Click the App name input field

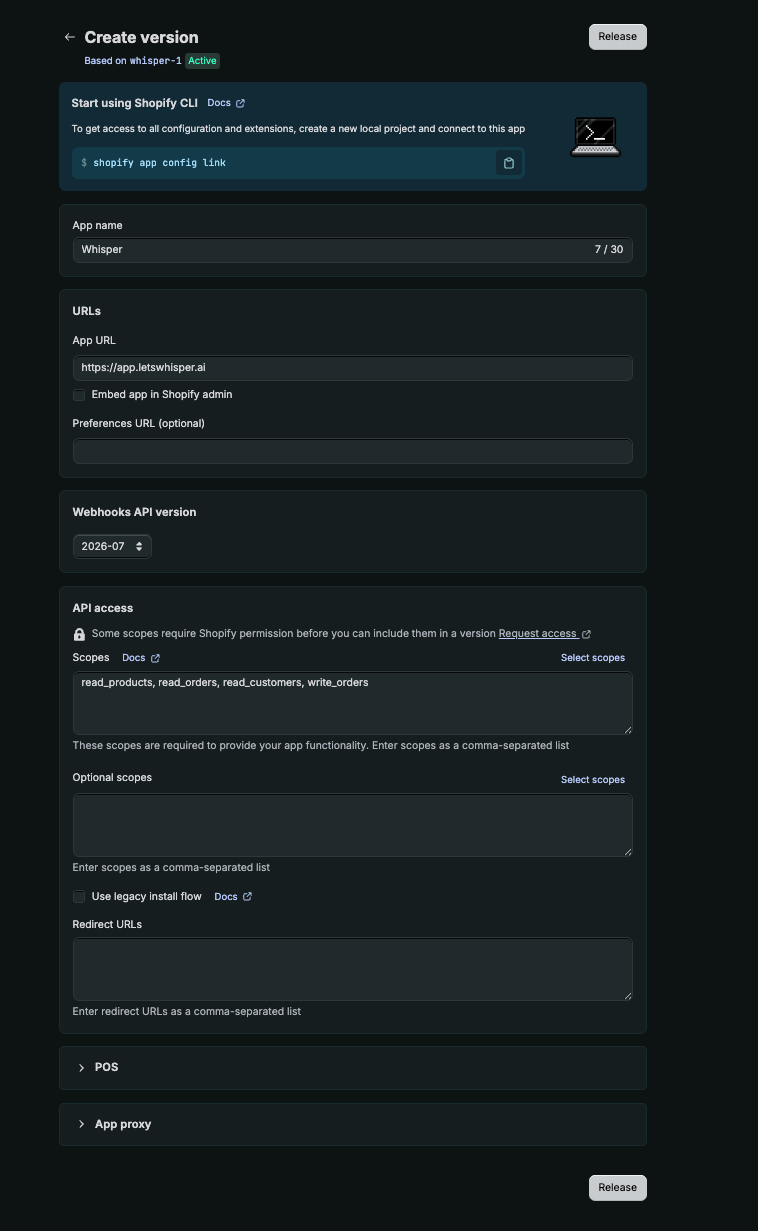(x=353, y=249)
